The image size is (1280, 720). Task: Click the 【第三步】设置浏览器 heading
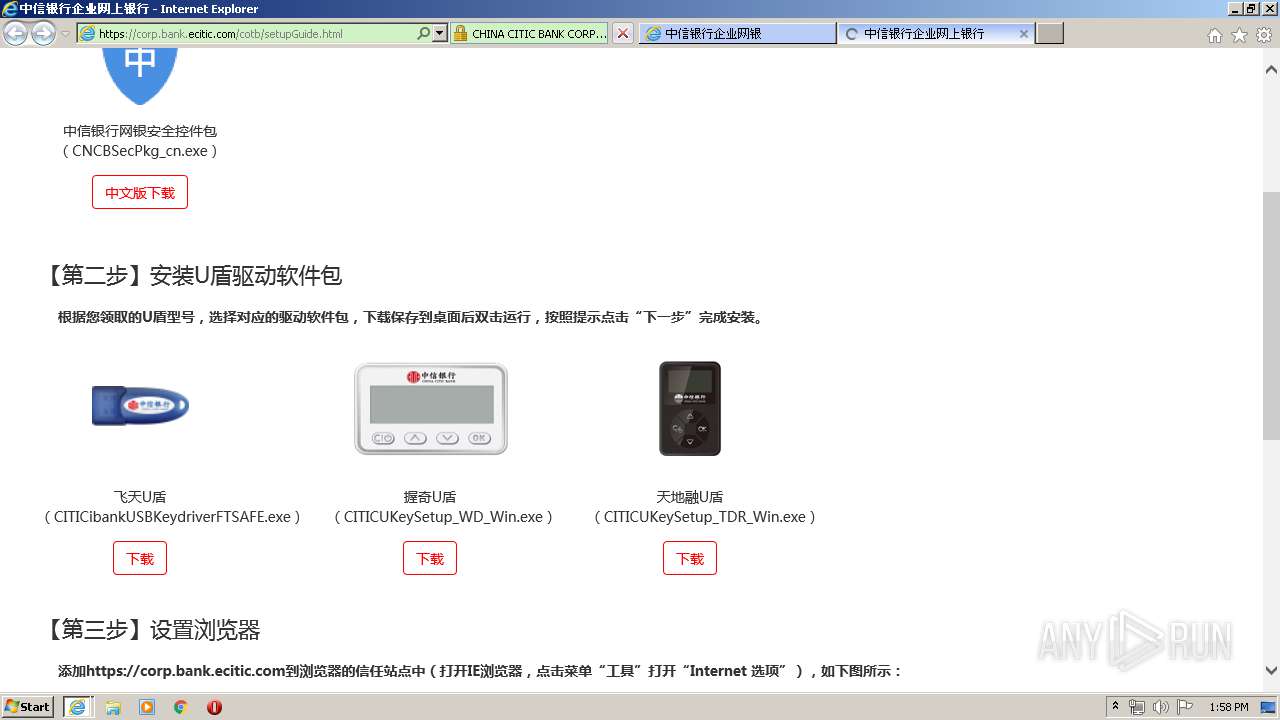pos(151,630)
